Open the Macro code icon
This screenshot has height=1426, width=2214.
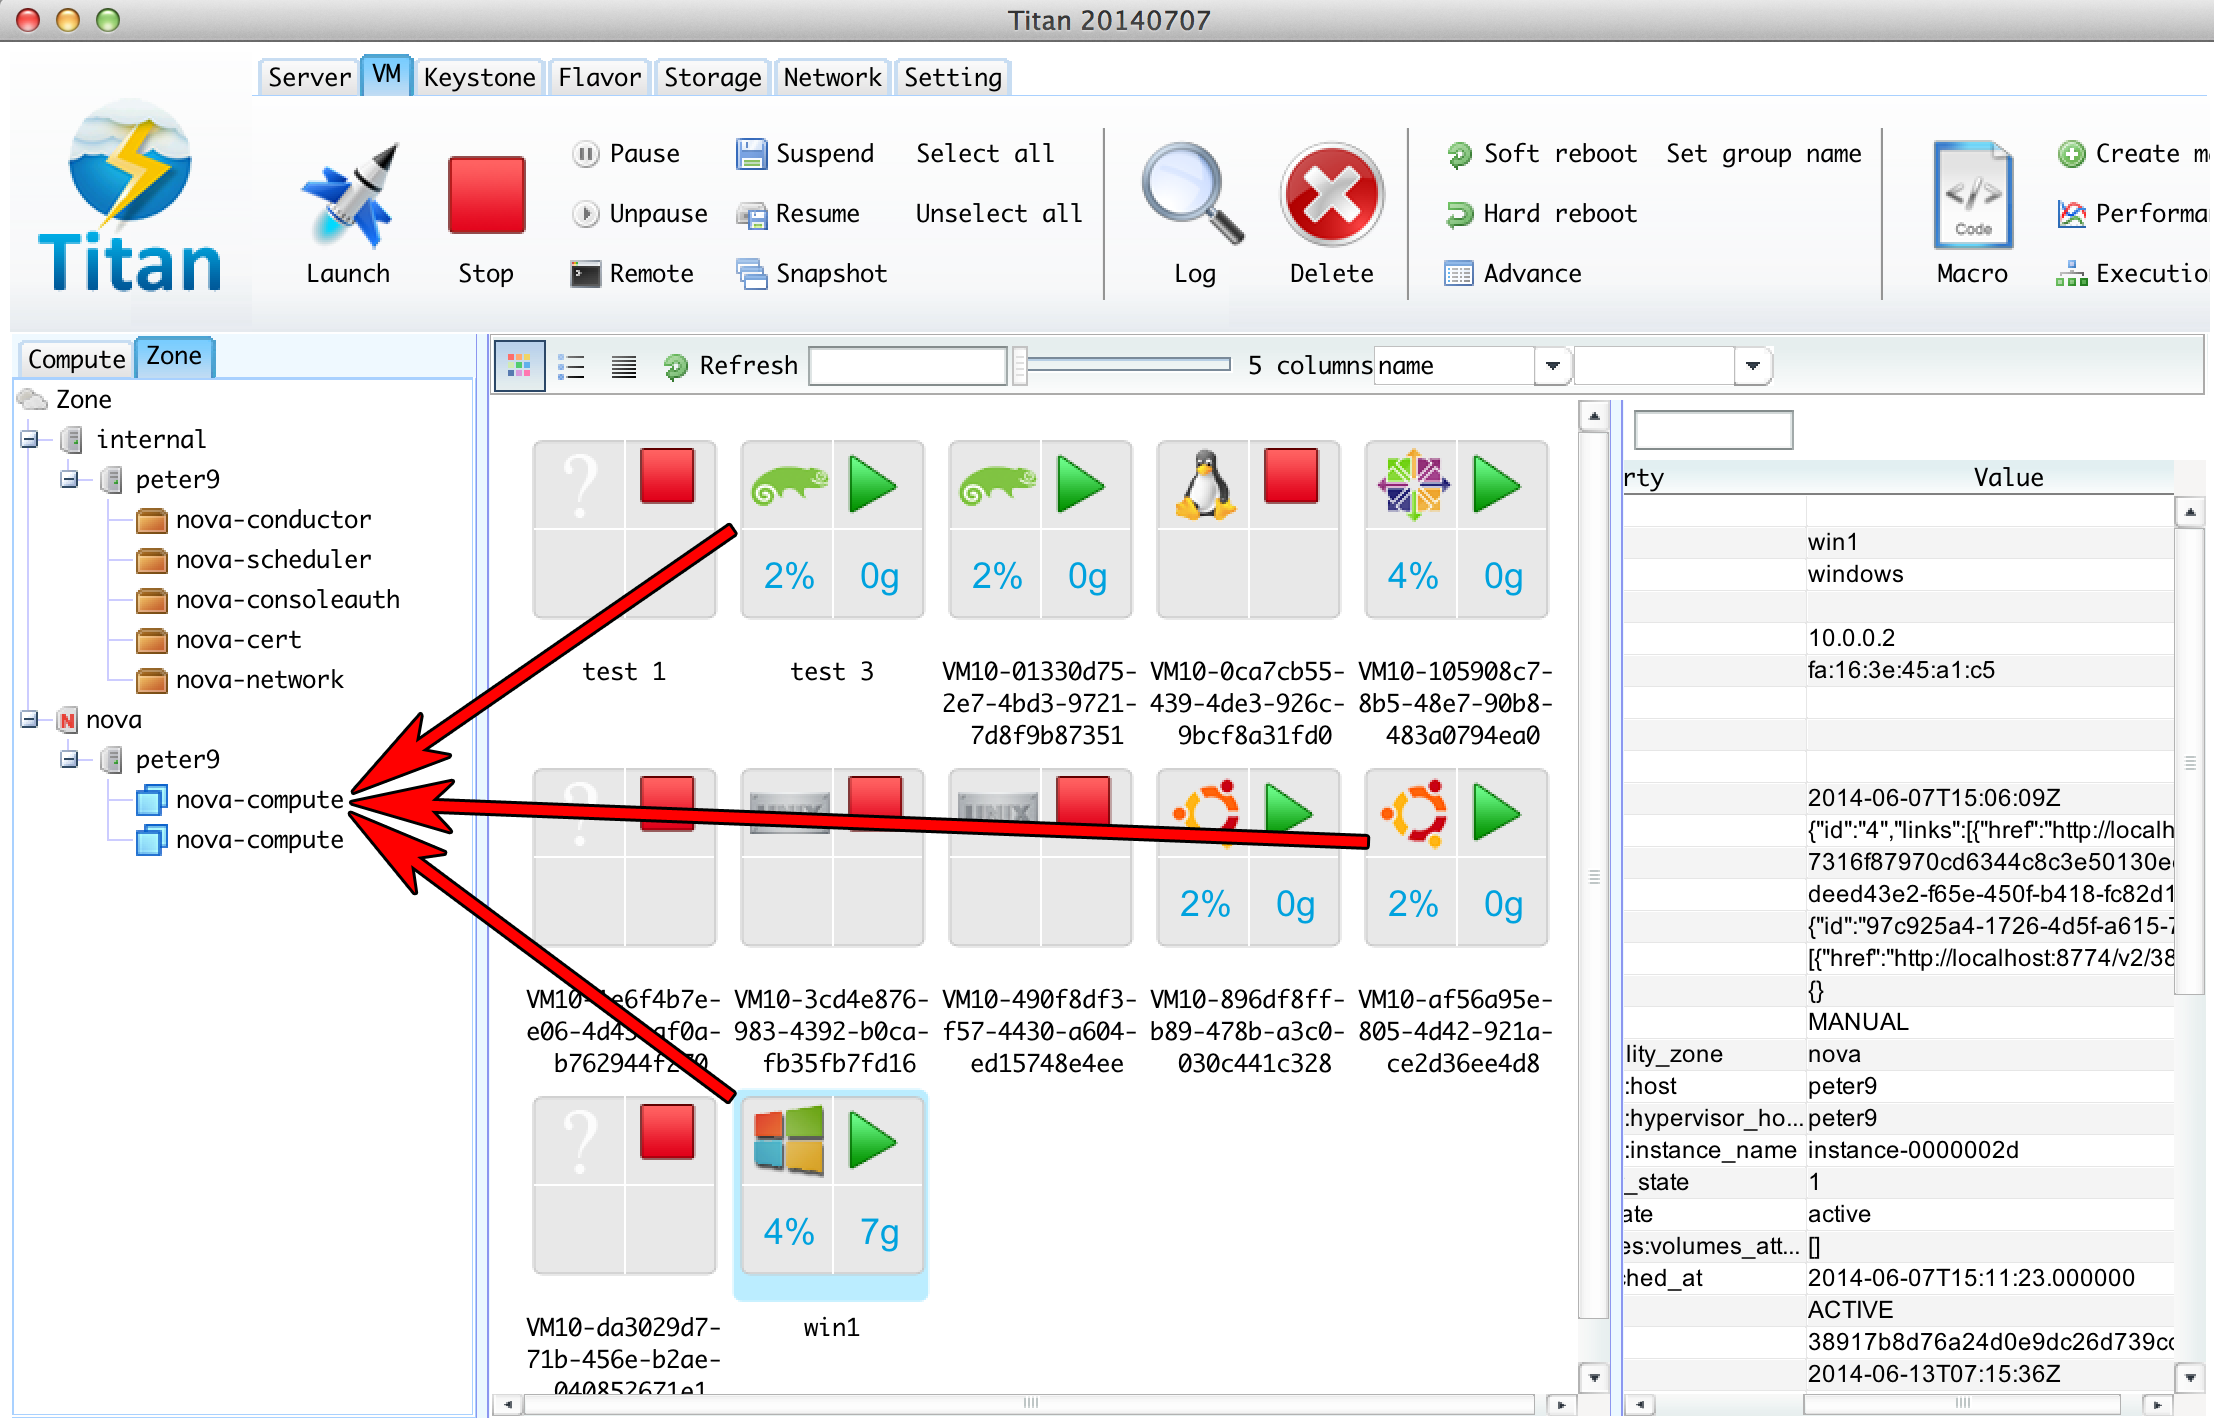click(x=1972, y=195)
